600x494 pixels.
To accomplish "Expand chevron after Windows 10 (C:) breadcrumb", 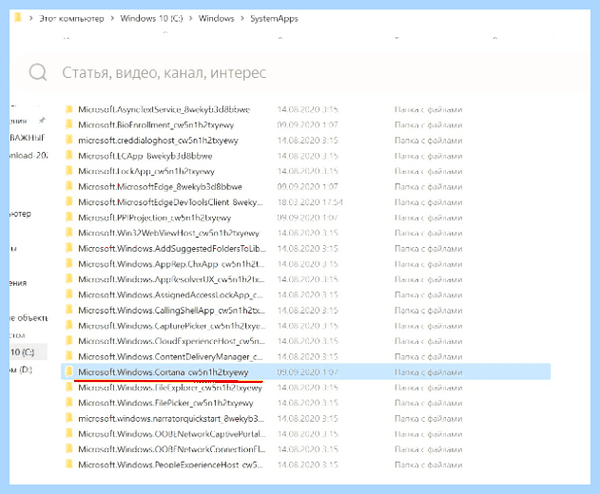I will pyautogui.click(x=191, y=18).
